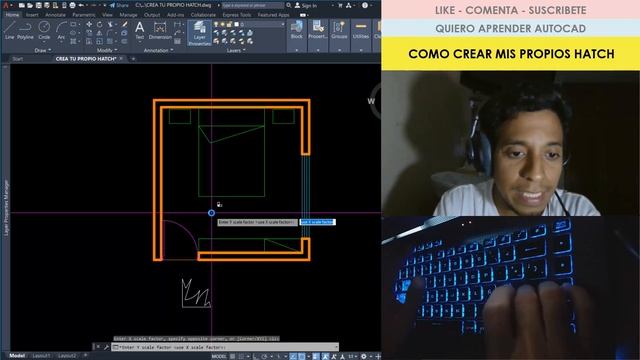
Task: Open command line history dropdown arrow
Action: [336, 347]
